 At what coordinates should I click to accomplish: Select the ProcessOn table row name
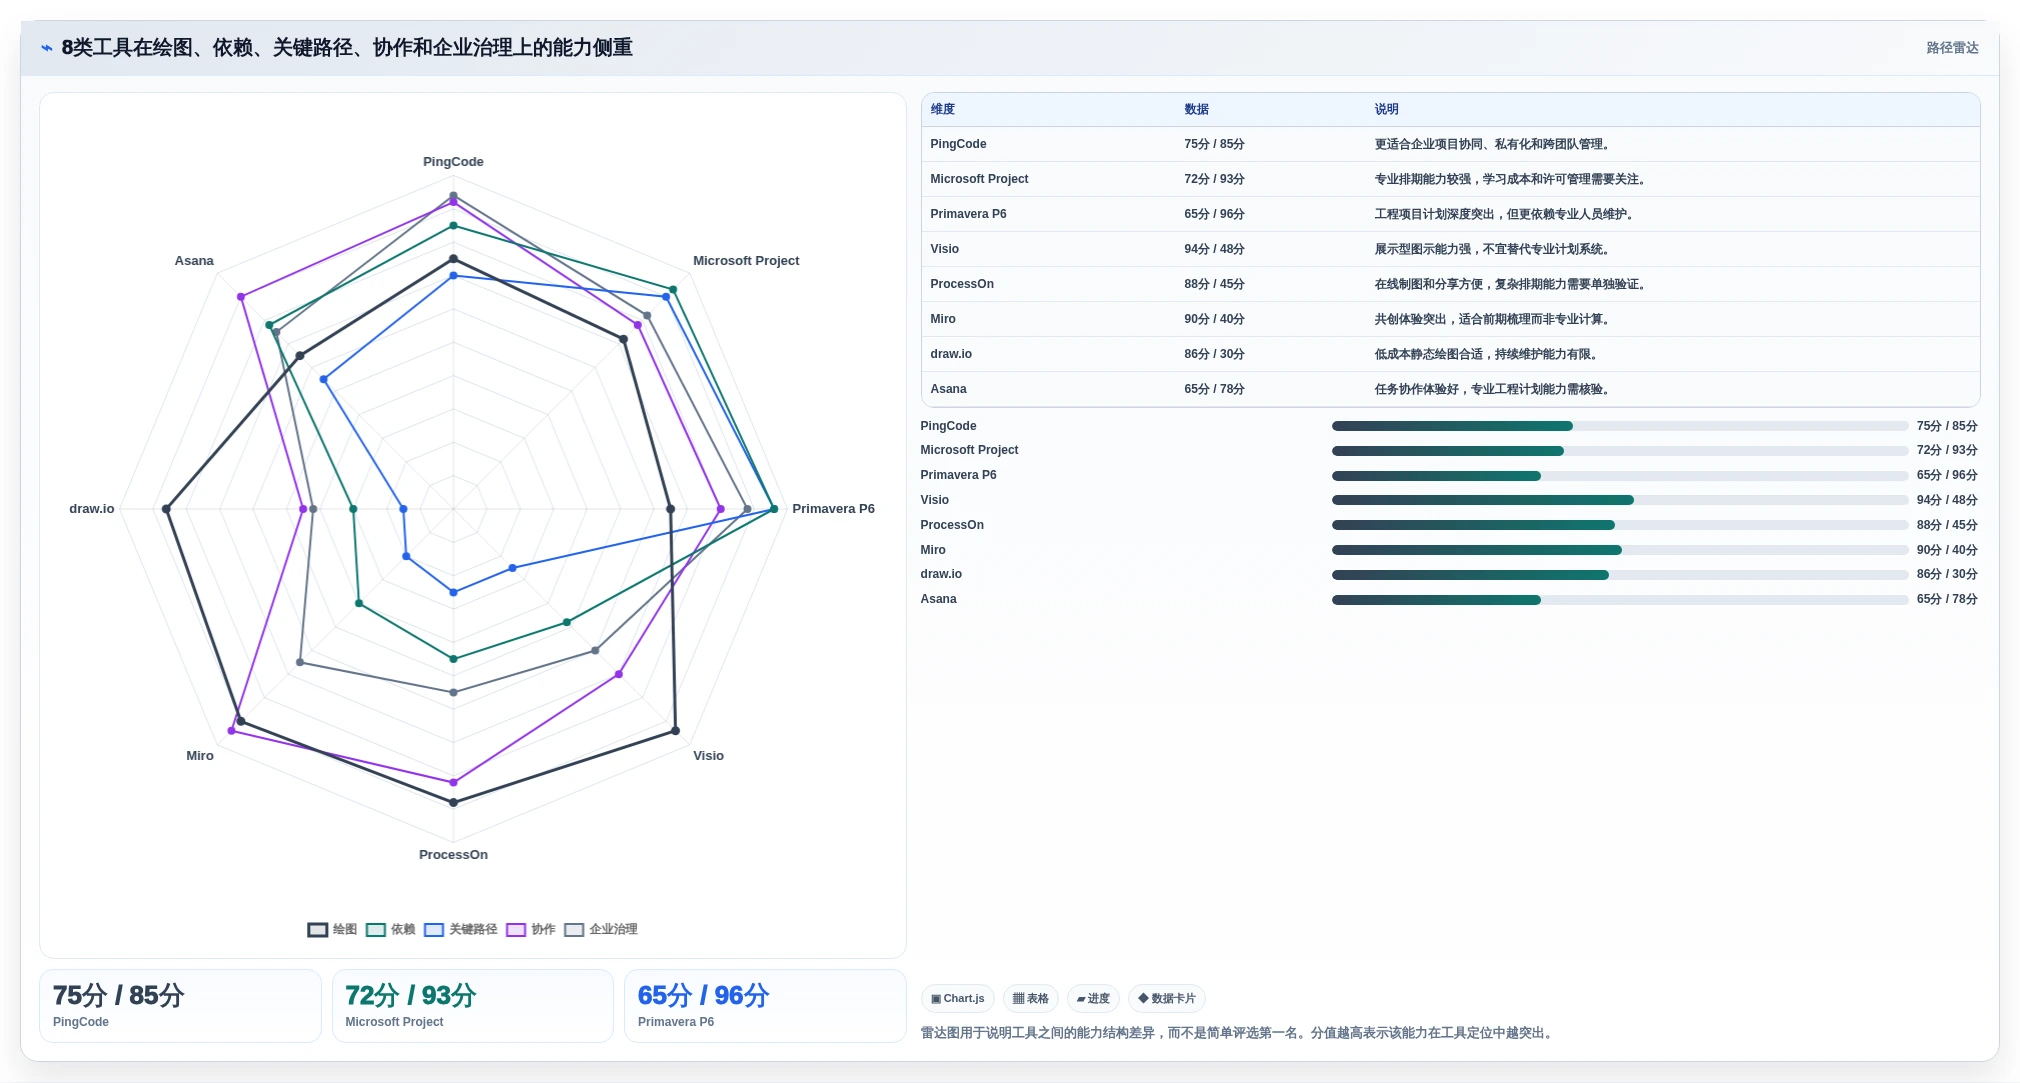962,284
